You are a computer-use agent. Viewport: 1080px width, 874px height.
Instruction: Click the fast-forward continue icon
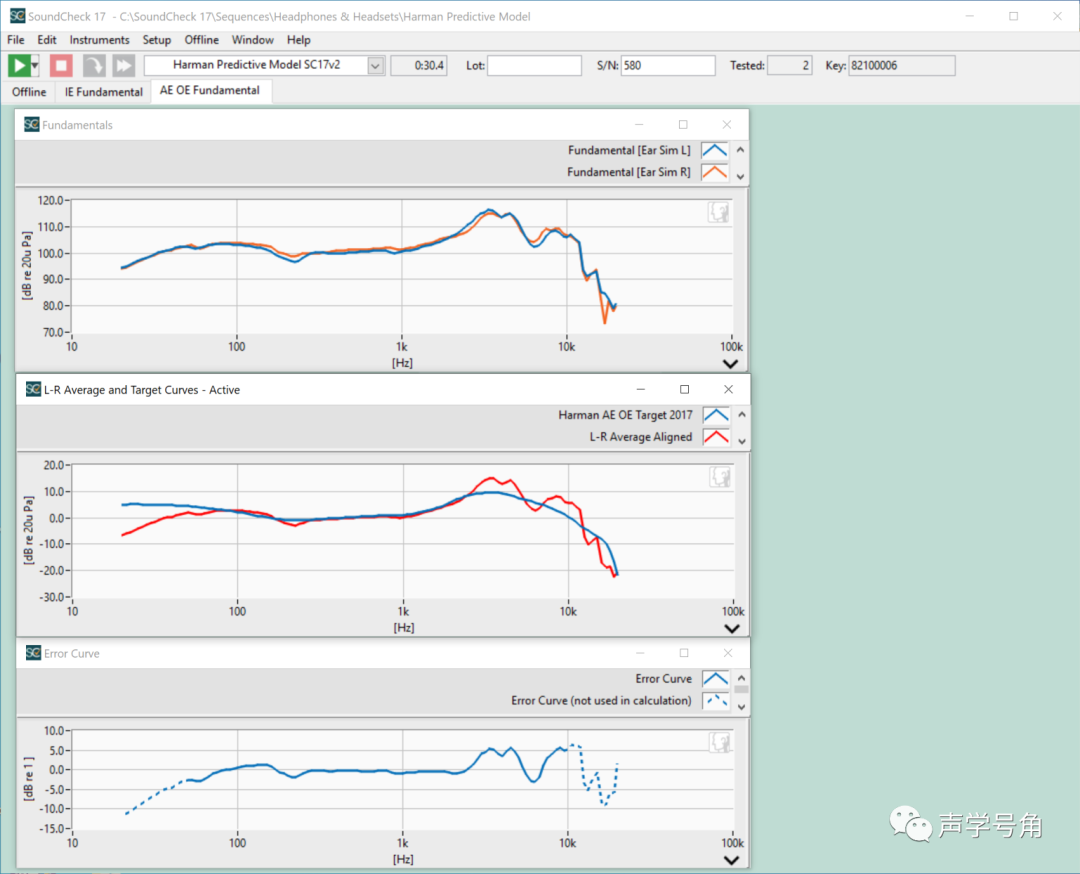pyautogui.click(x=123, y=66)
